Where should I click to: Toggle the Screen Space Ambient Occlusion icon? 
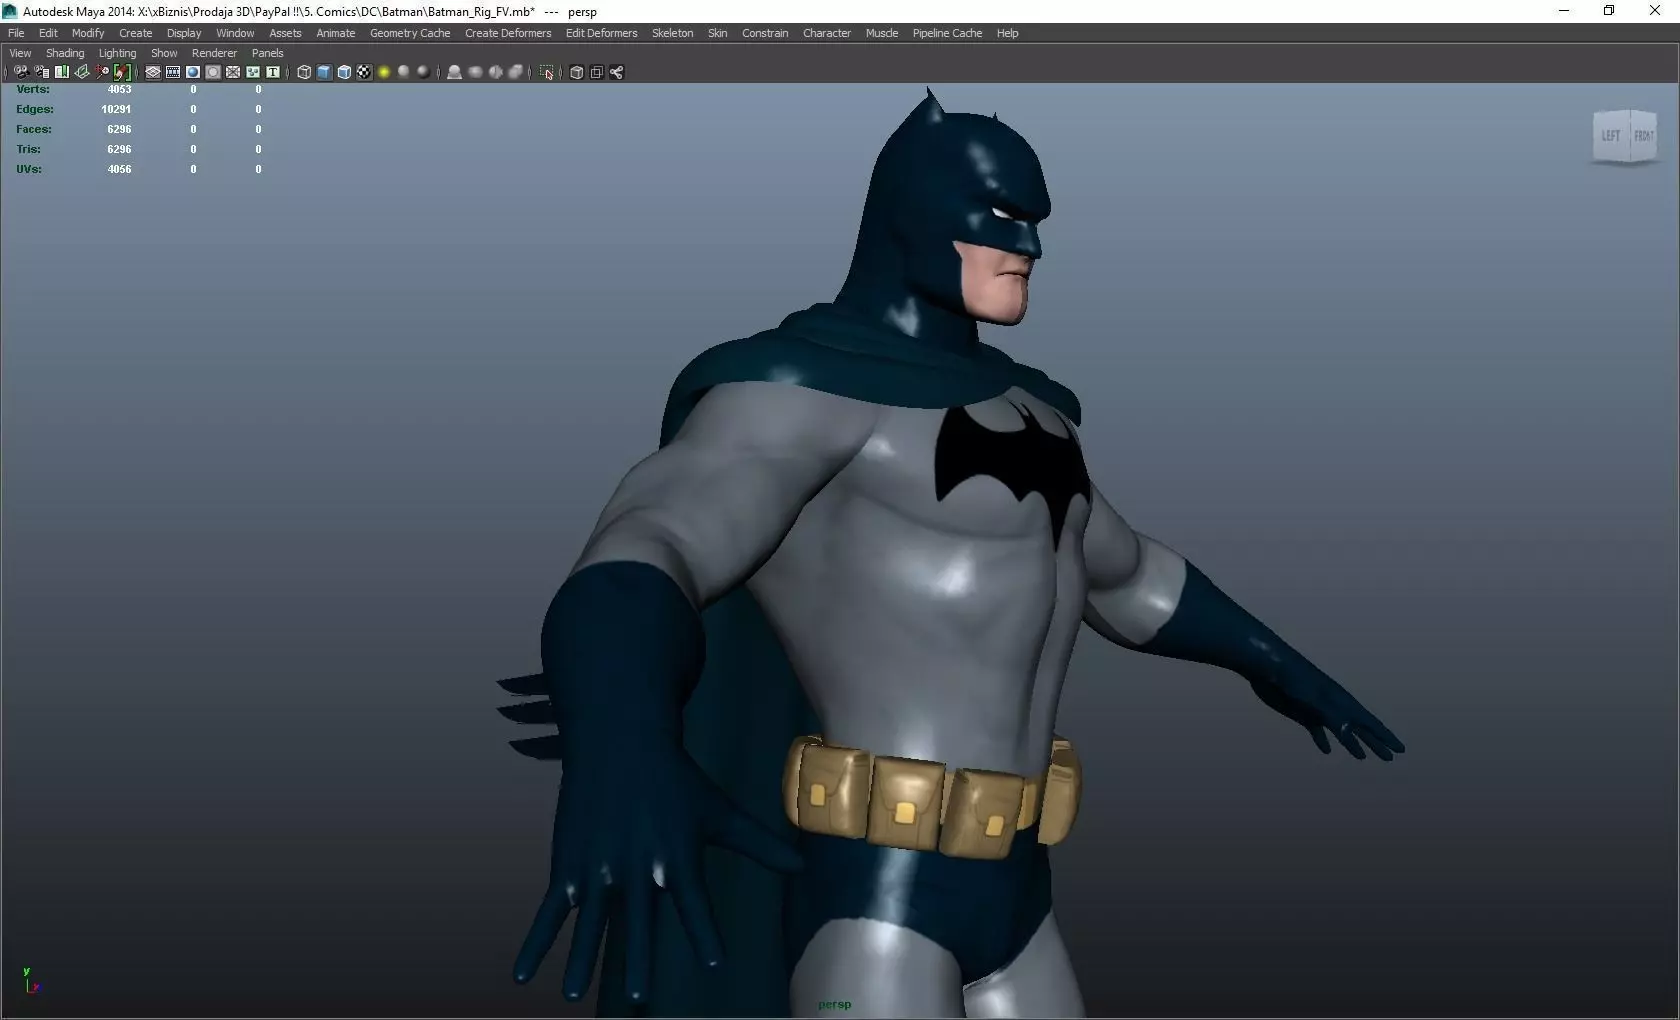tap(454, 72)
